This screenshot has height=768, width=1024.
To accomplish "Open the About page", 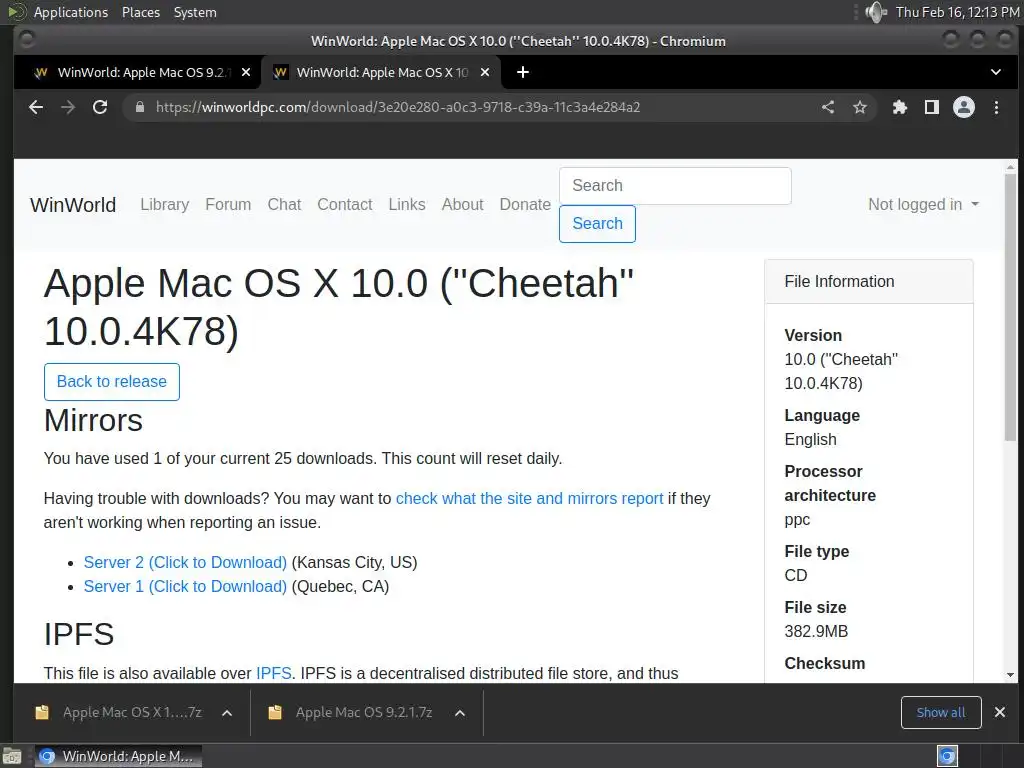I will [462, 204].
